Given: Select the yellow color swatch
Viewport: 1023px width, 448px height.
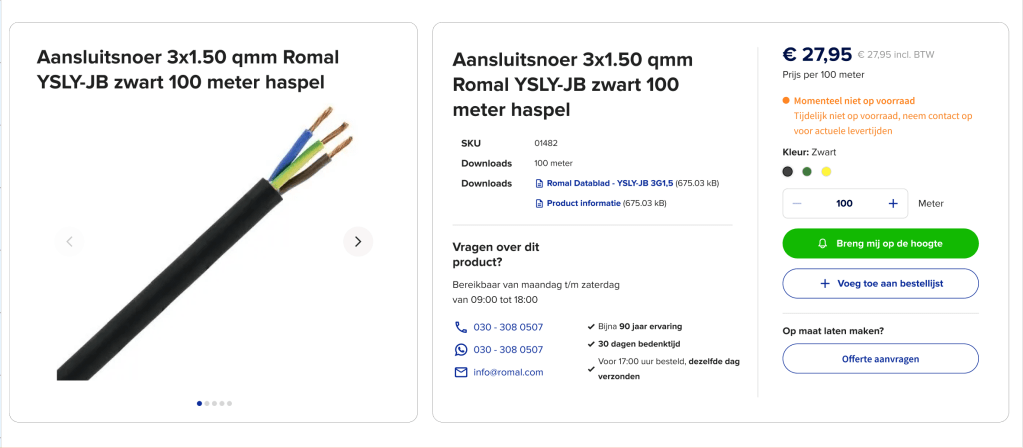Looking at the screenshot, I should (826, 171).
